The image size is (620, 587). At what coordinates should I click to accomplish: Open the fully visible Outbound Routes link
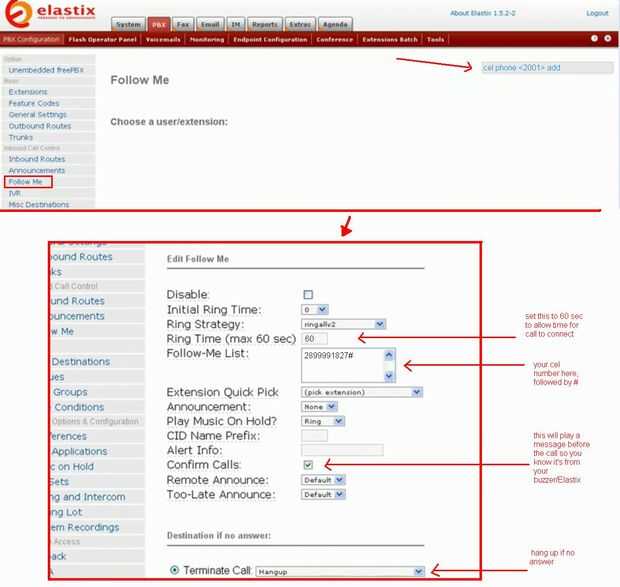click(x=40, y=126)
